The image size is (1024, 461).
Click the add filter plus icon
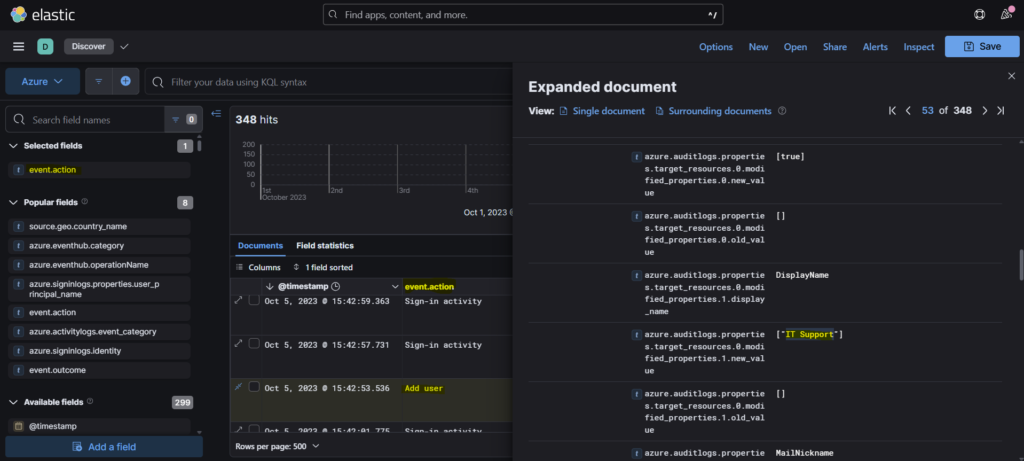pos(125,81)
